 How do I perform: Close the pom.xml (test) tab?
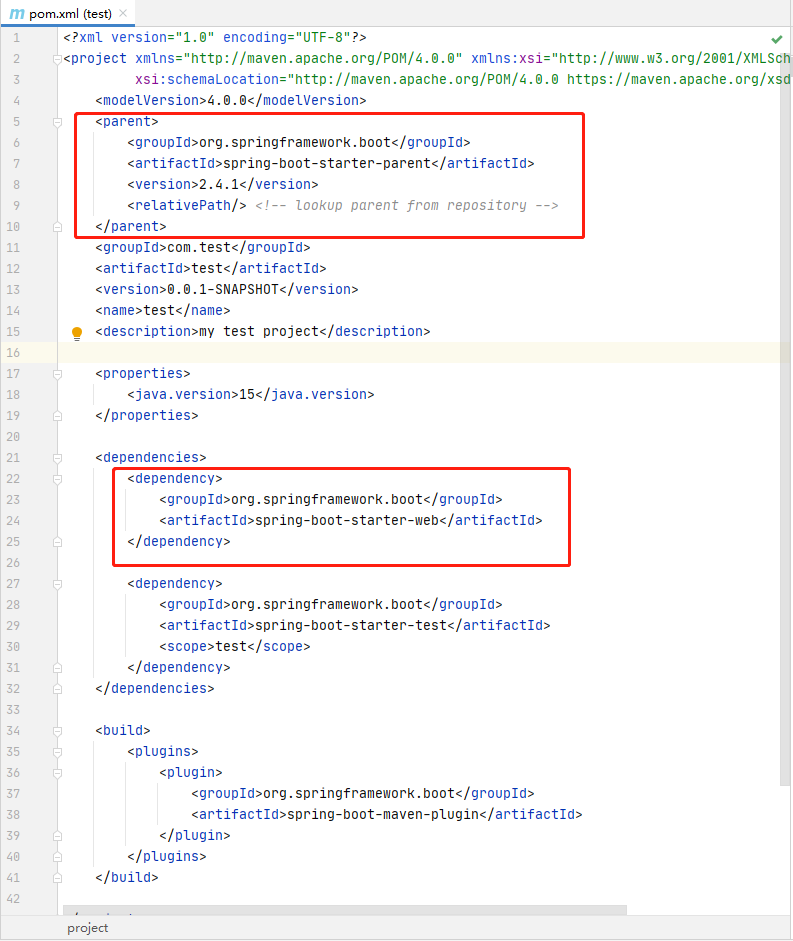[x=123, y=13]
